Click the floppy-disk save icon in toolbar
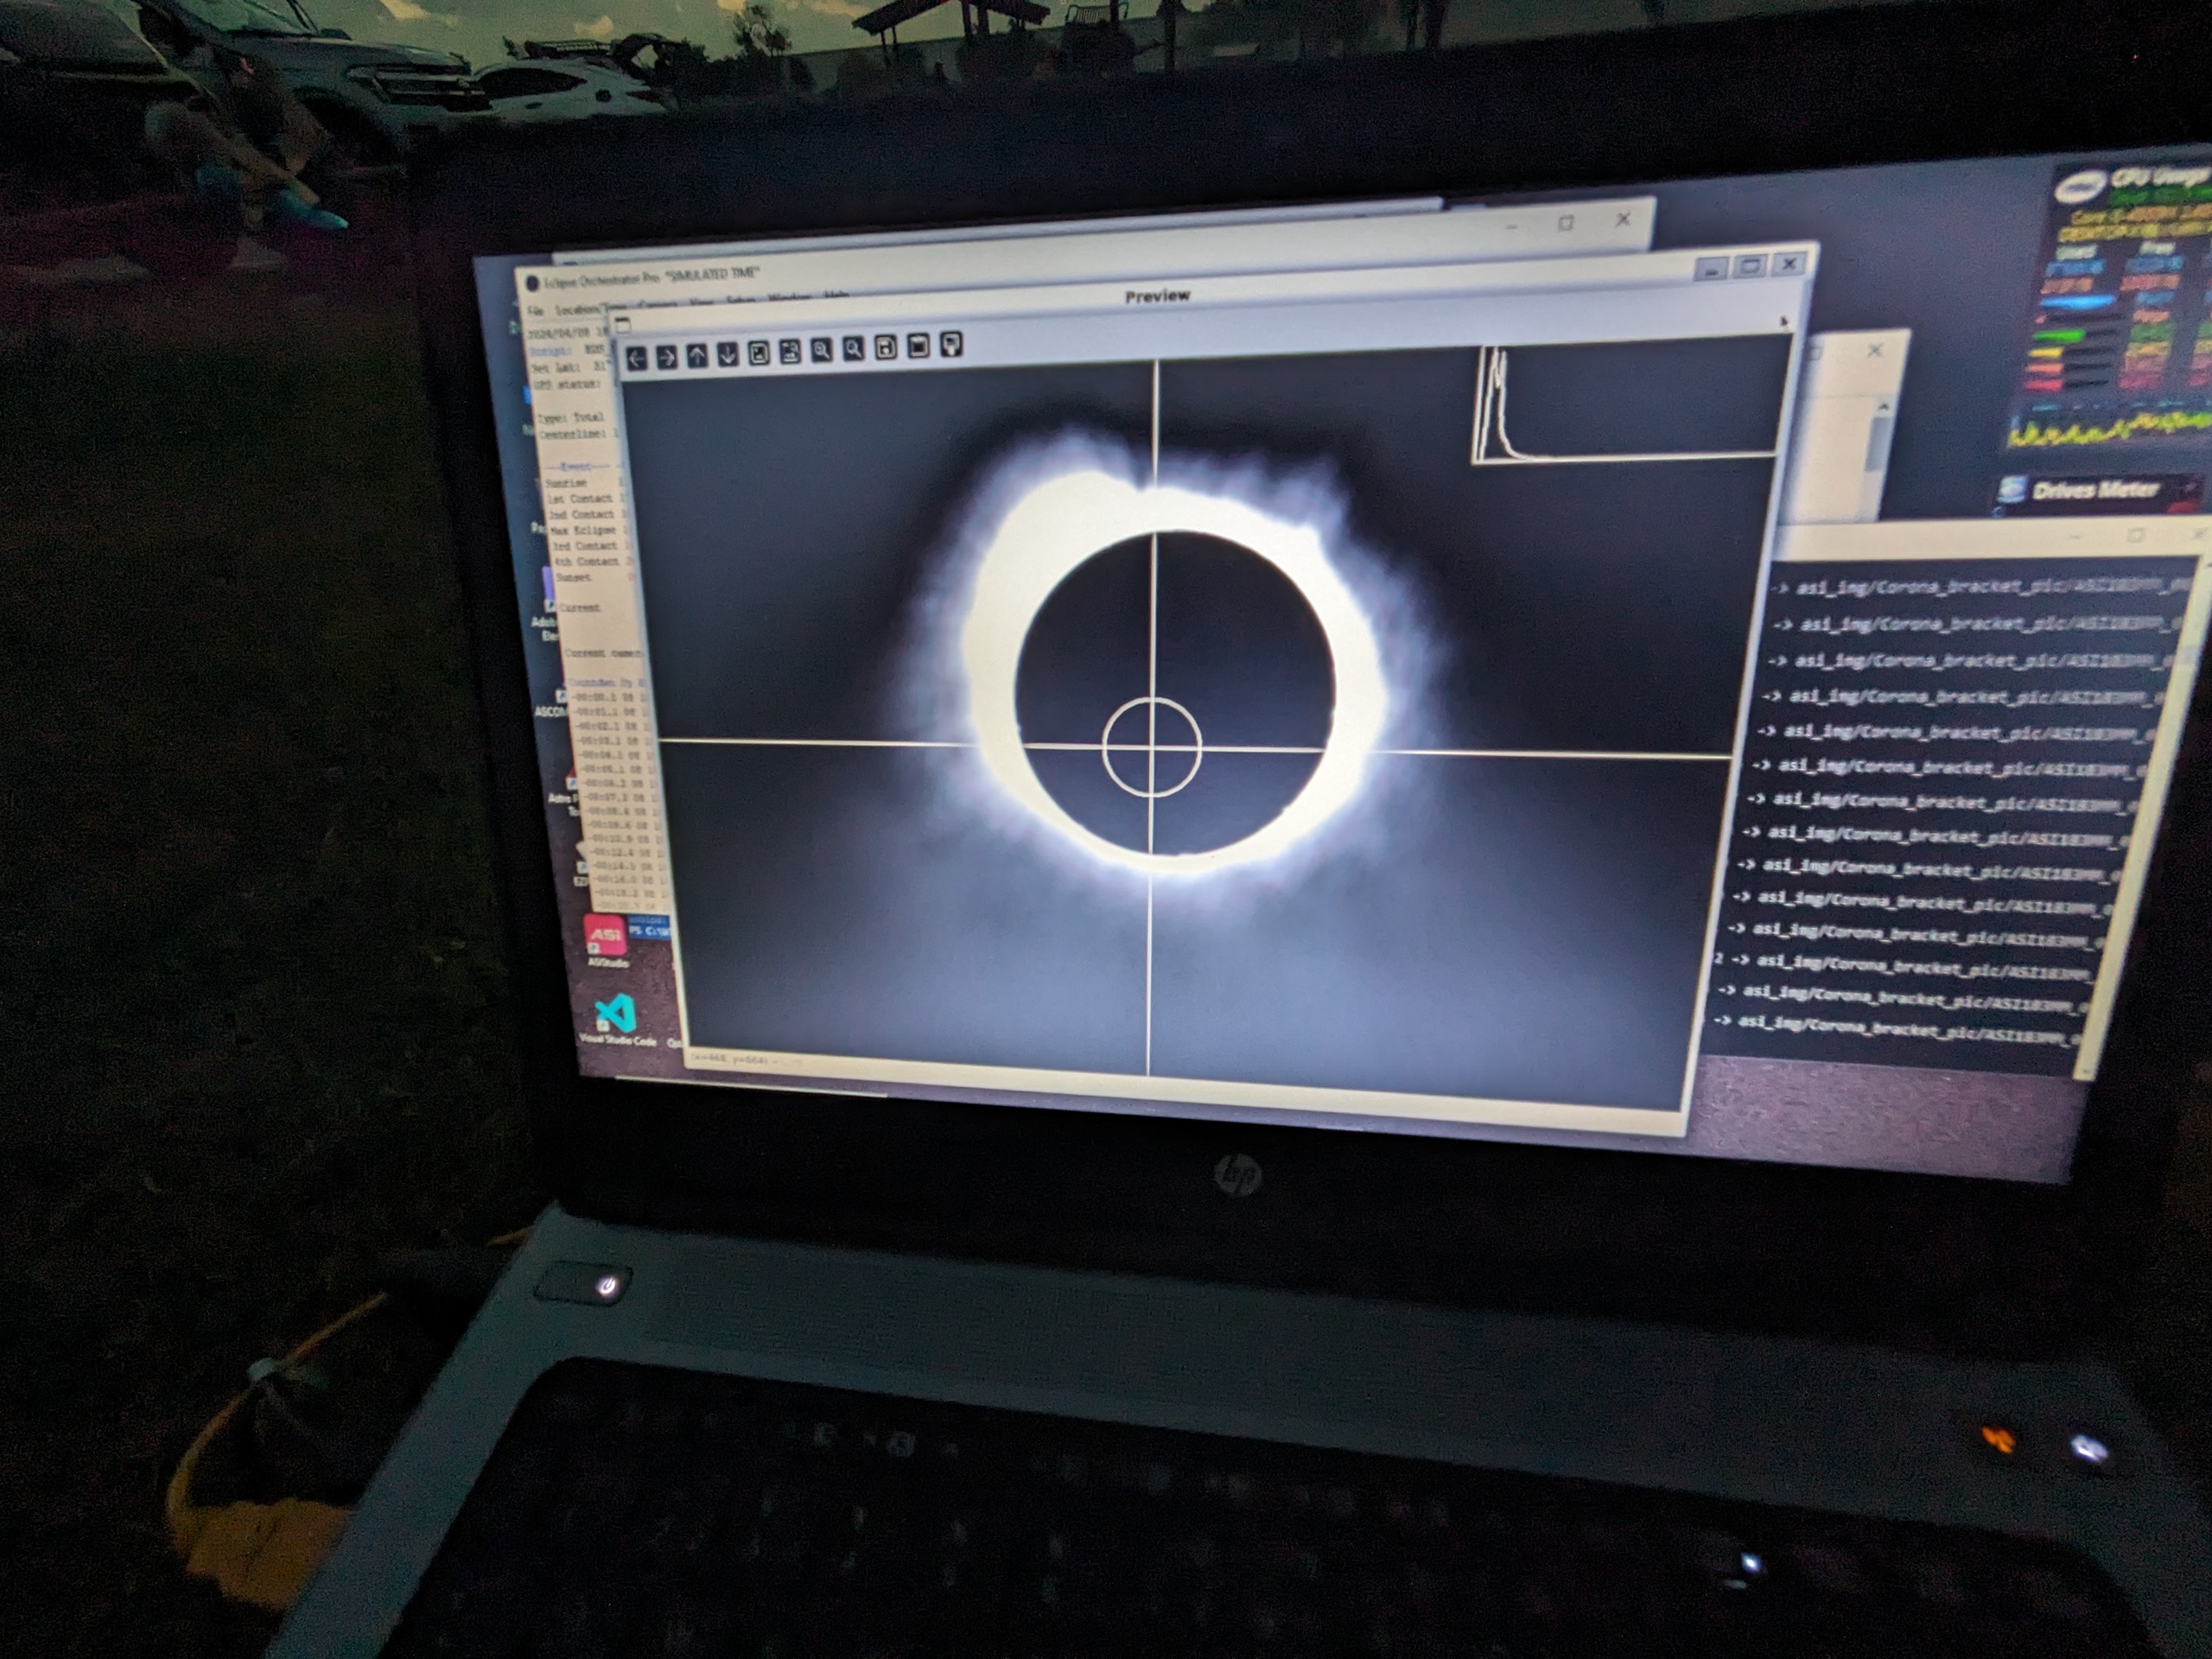The width and height of the screenshot is (2212, 1659). pyautogui.click(x=886, y=347)
